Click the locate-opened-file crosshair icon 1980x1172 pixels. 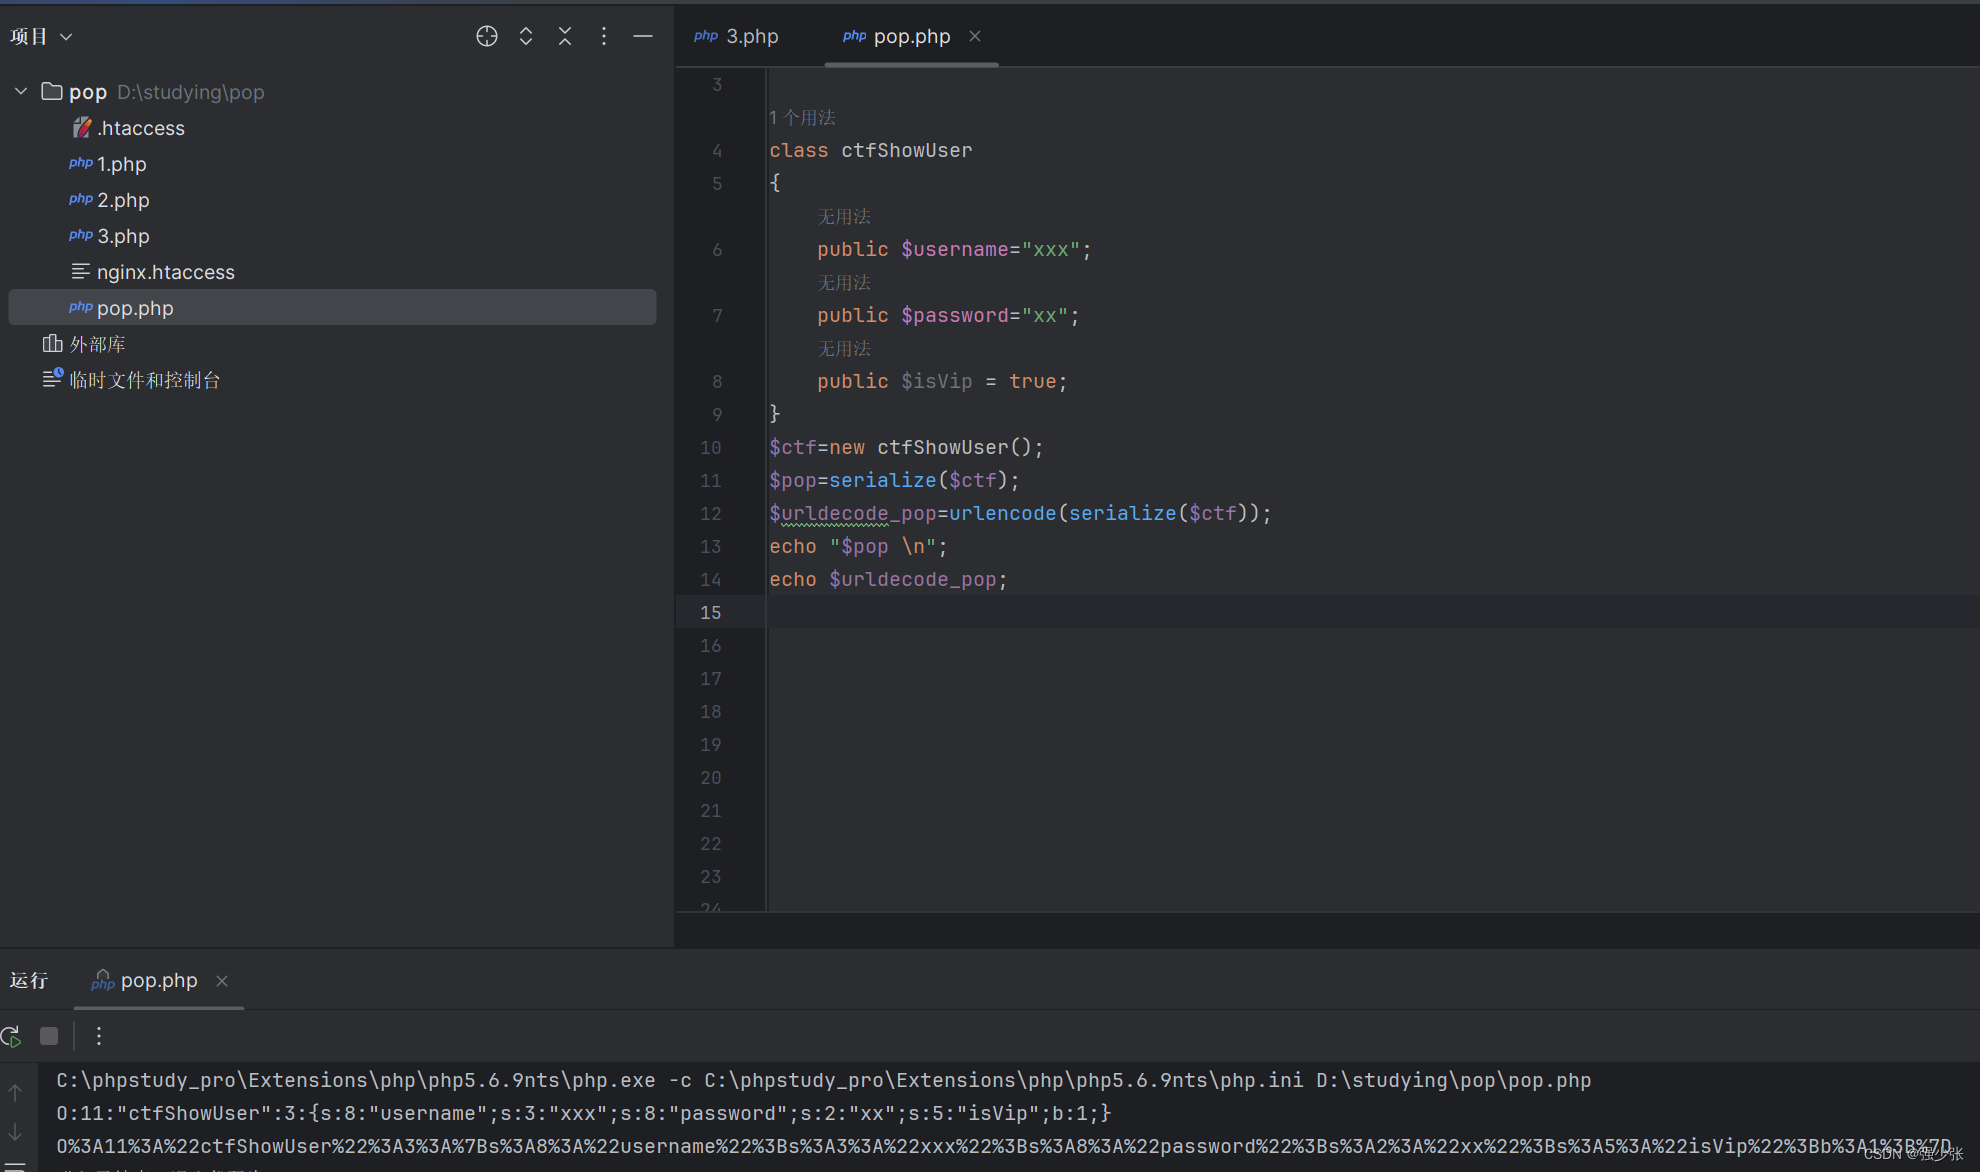pos(487,36)
